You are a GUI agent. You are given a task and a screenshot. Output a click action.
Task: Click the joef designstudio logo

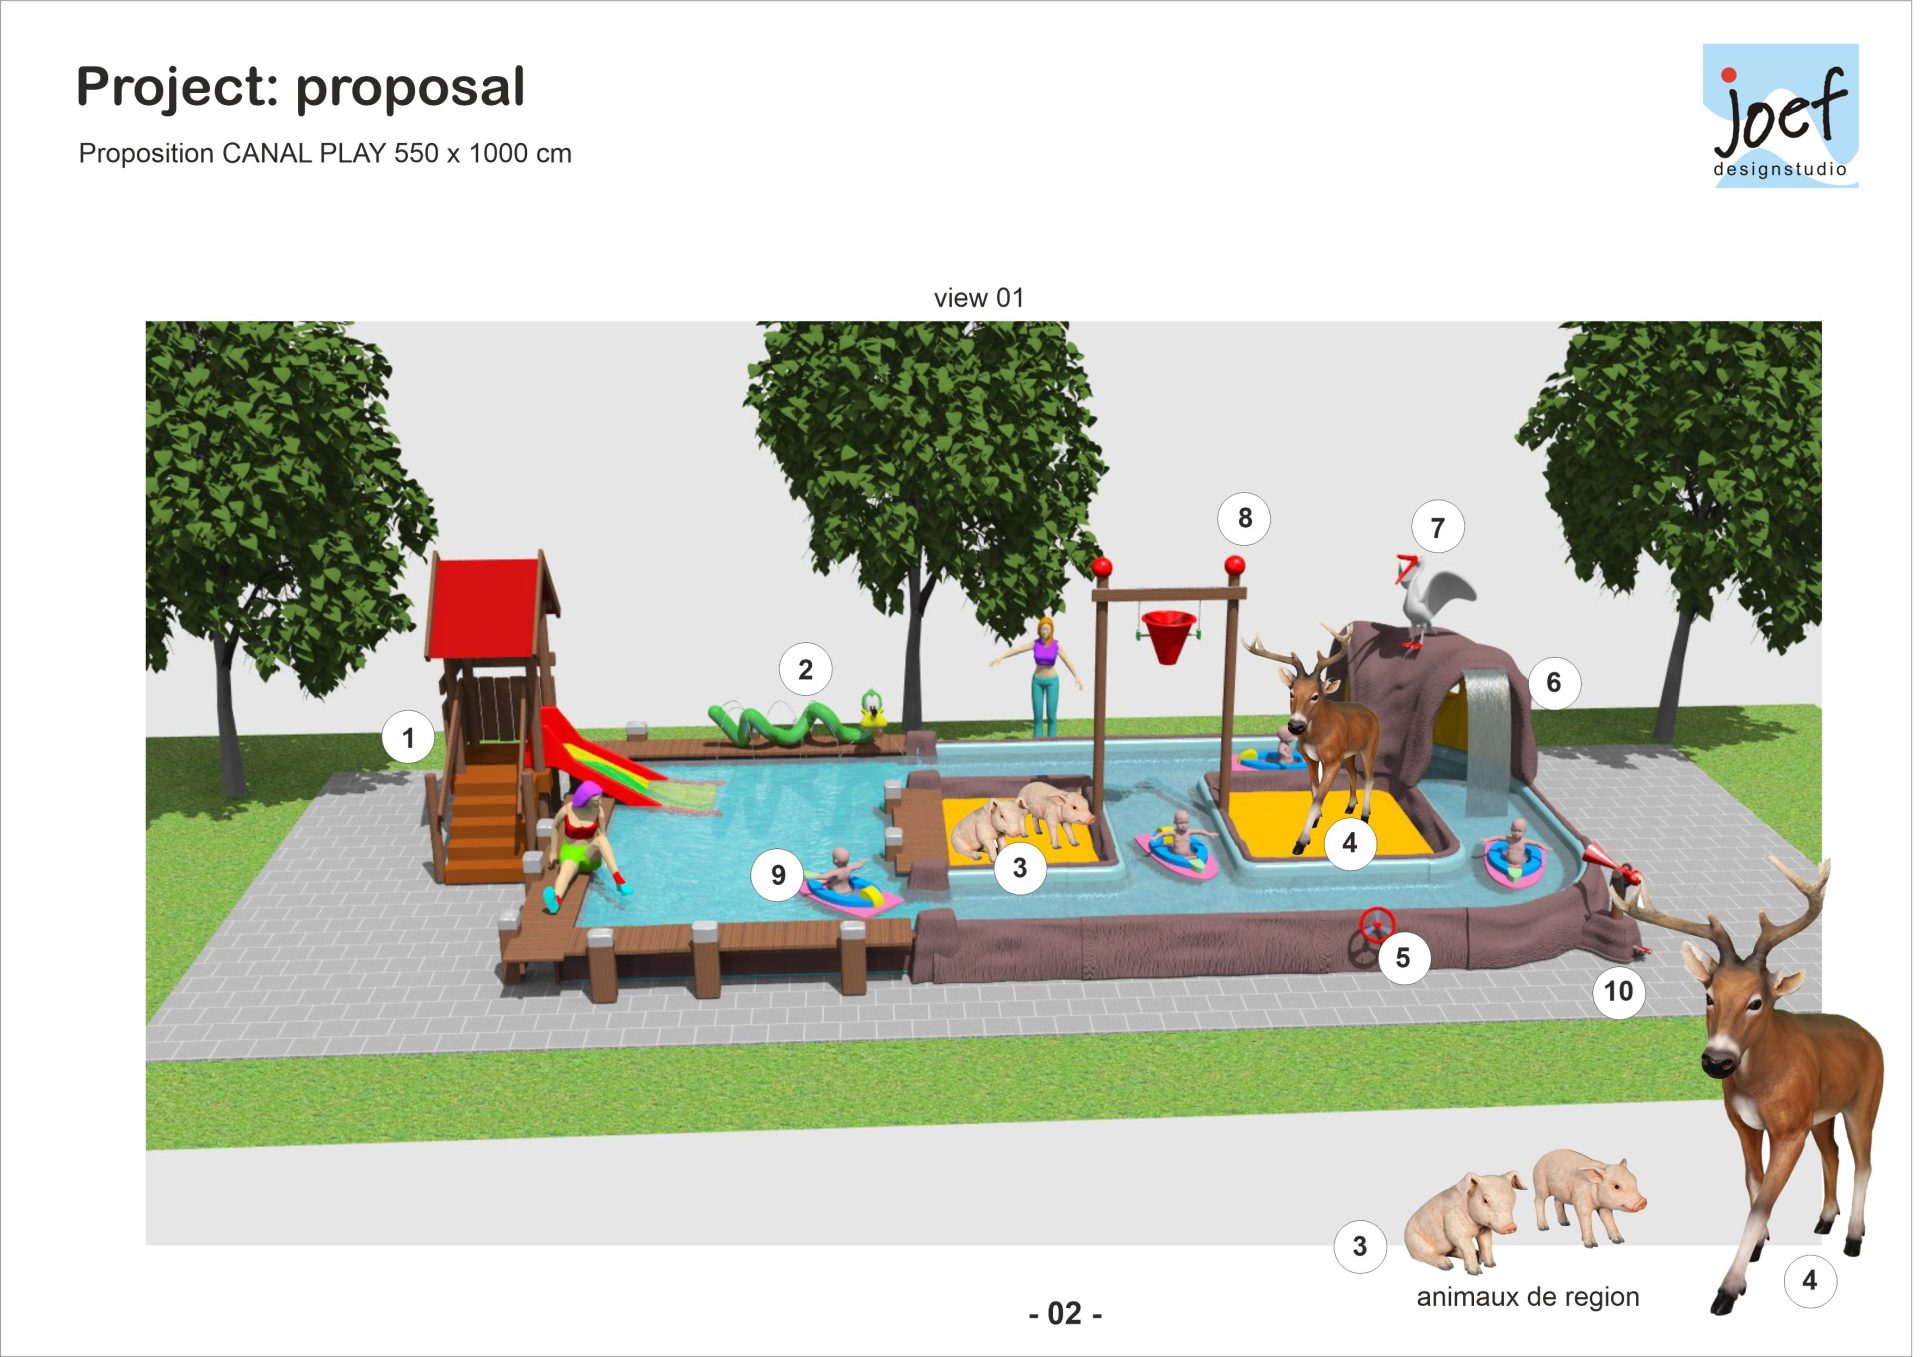coord(1780,116)
